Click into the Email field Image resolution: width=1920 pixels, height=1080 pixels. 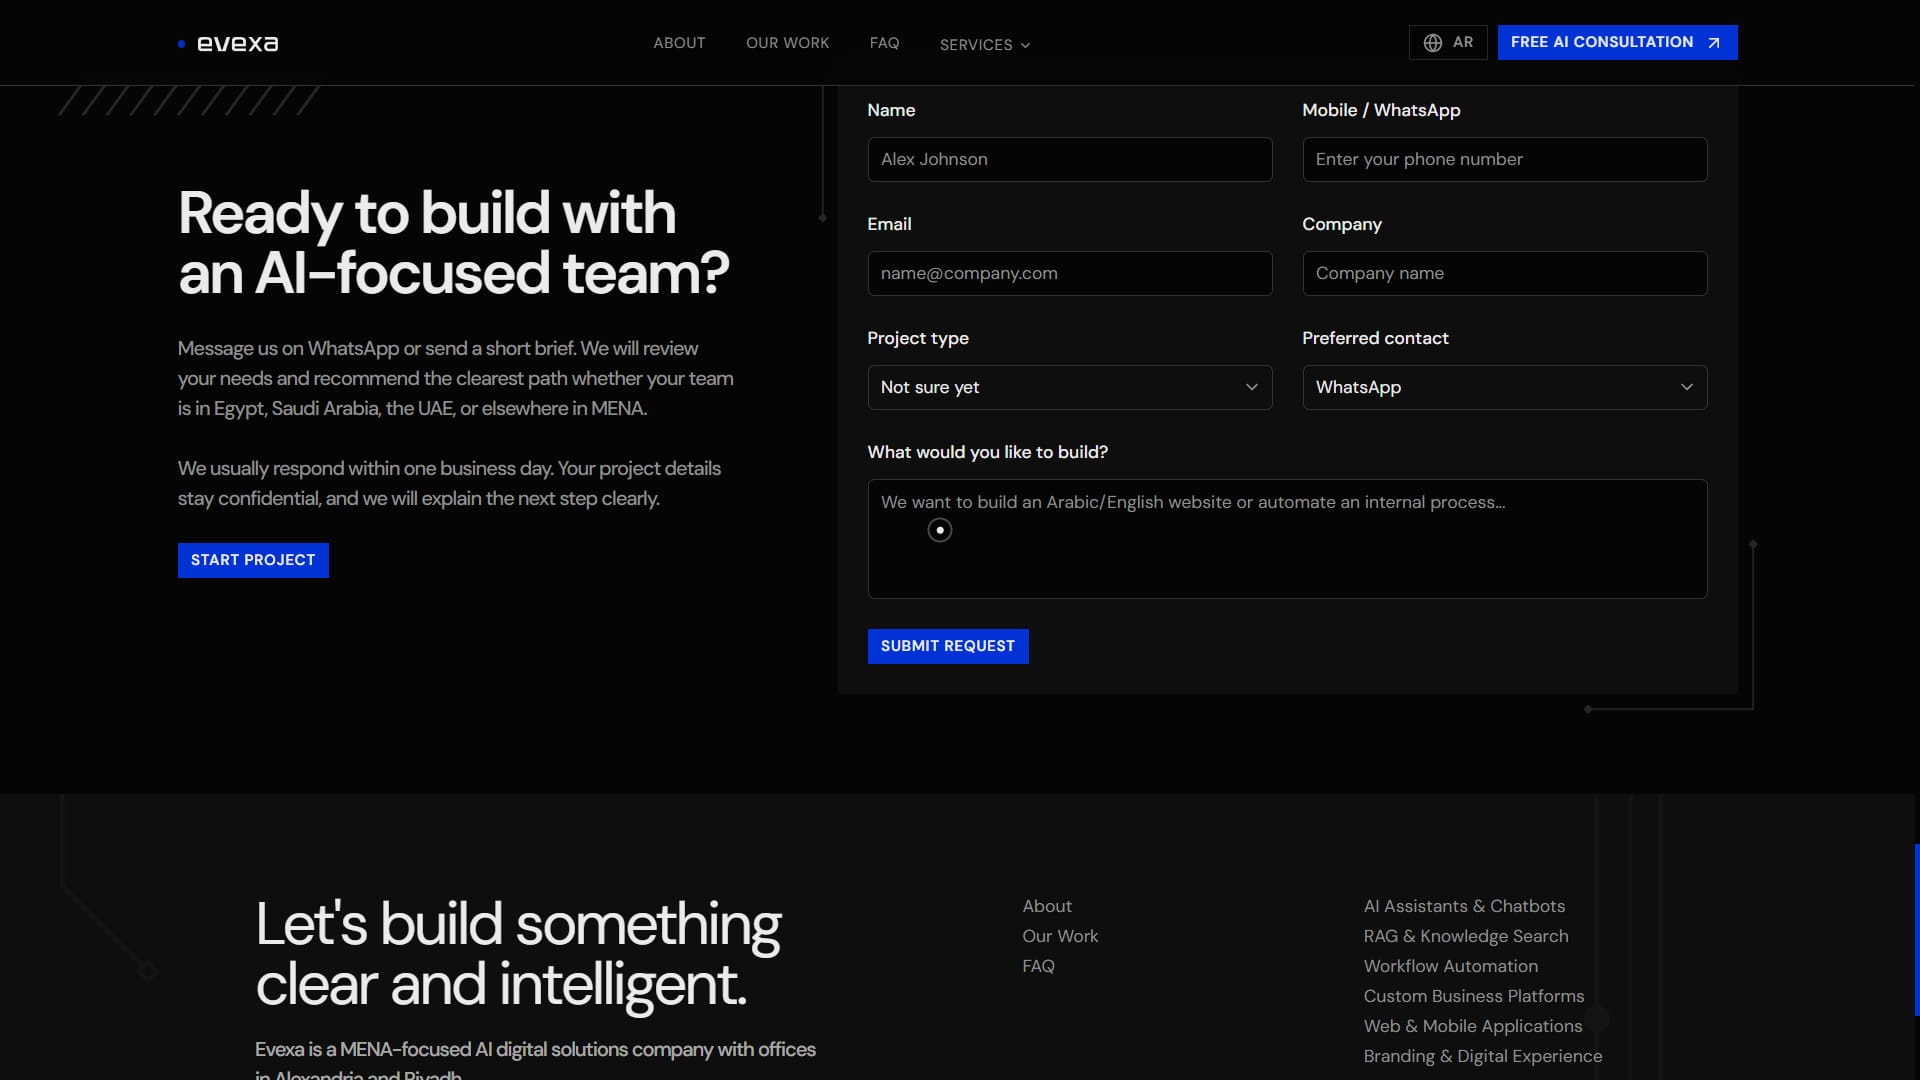point(1069,273)
